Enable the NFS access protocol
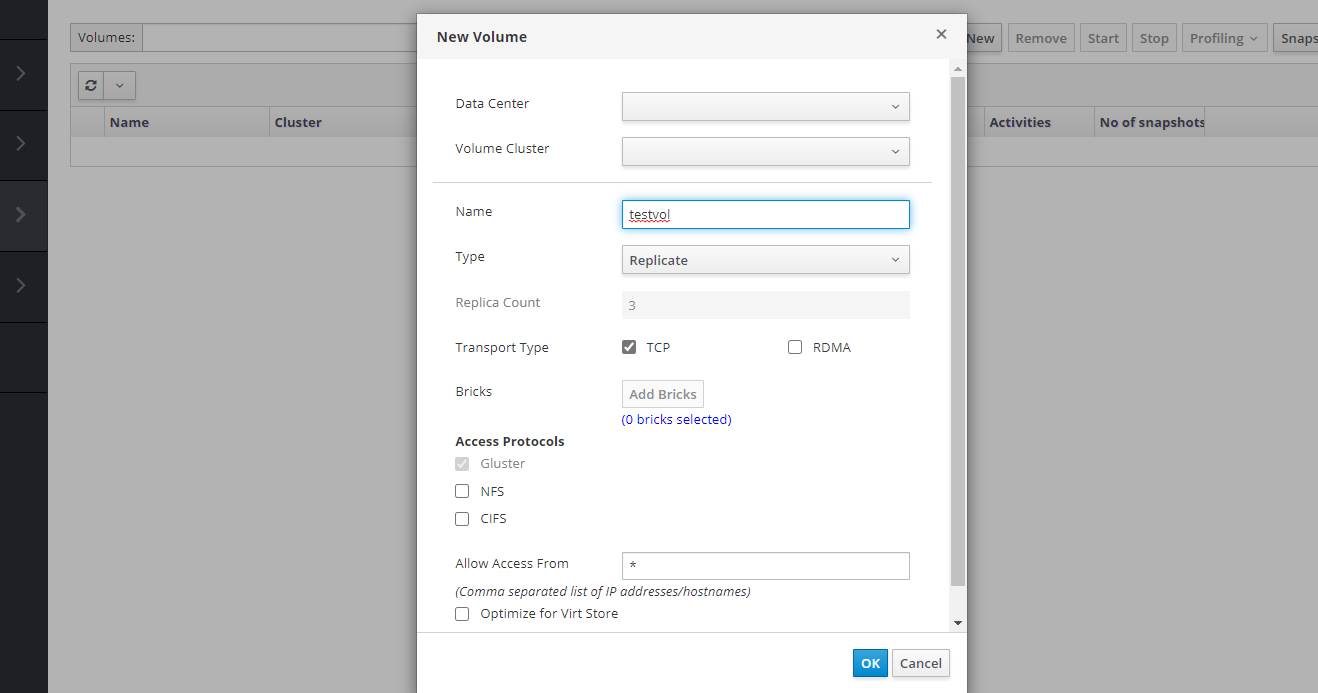The width and height of the screenshot is (1318, 693). pyautogui.click(x=462, y=491)
